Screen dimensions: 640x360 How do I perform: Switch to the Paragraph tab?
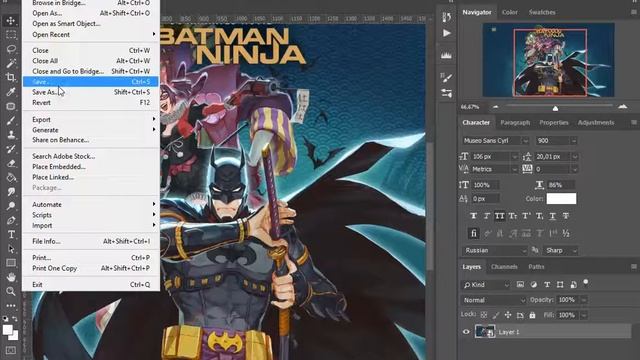click(515, 122)
